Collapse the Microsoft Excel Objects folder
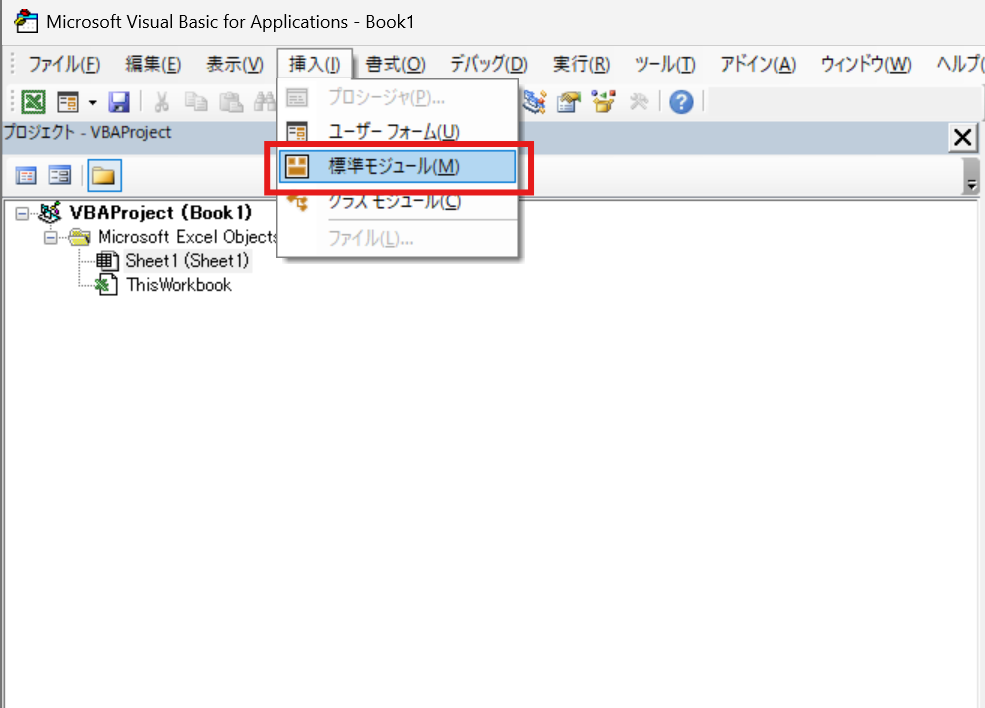The width and height of the screenshot is (985, 708). 50,237
